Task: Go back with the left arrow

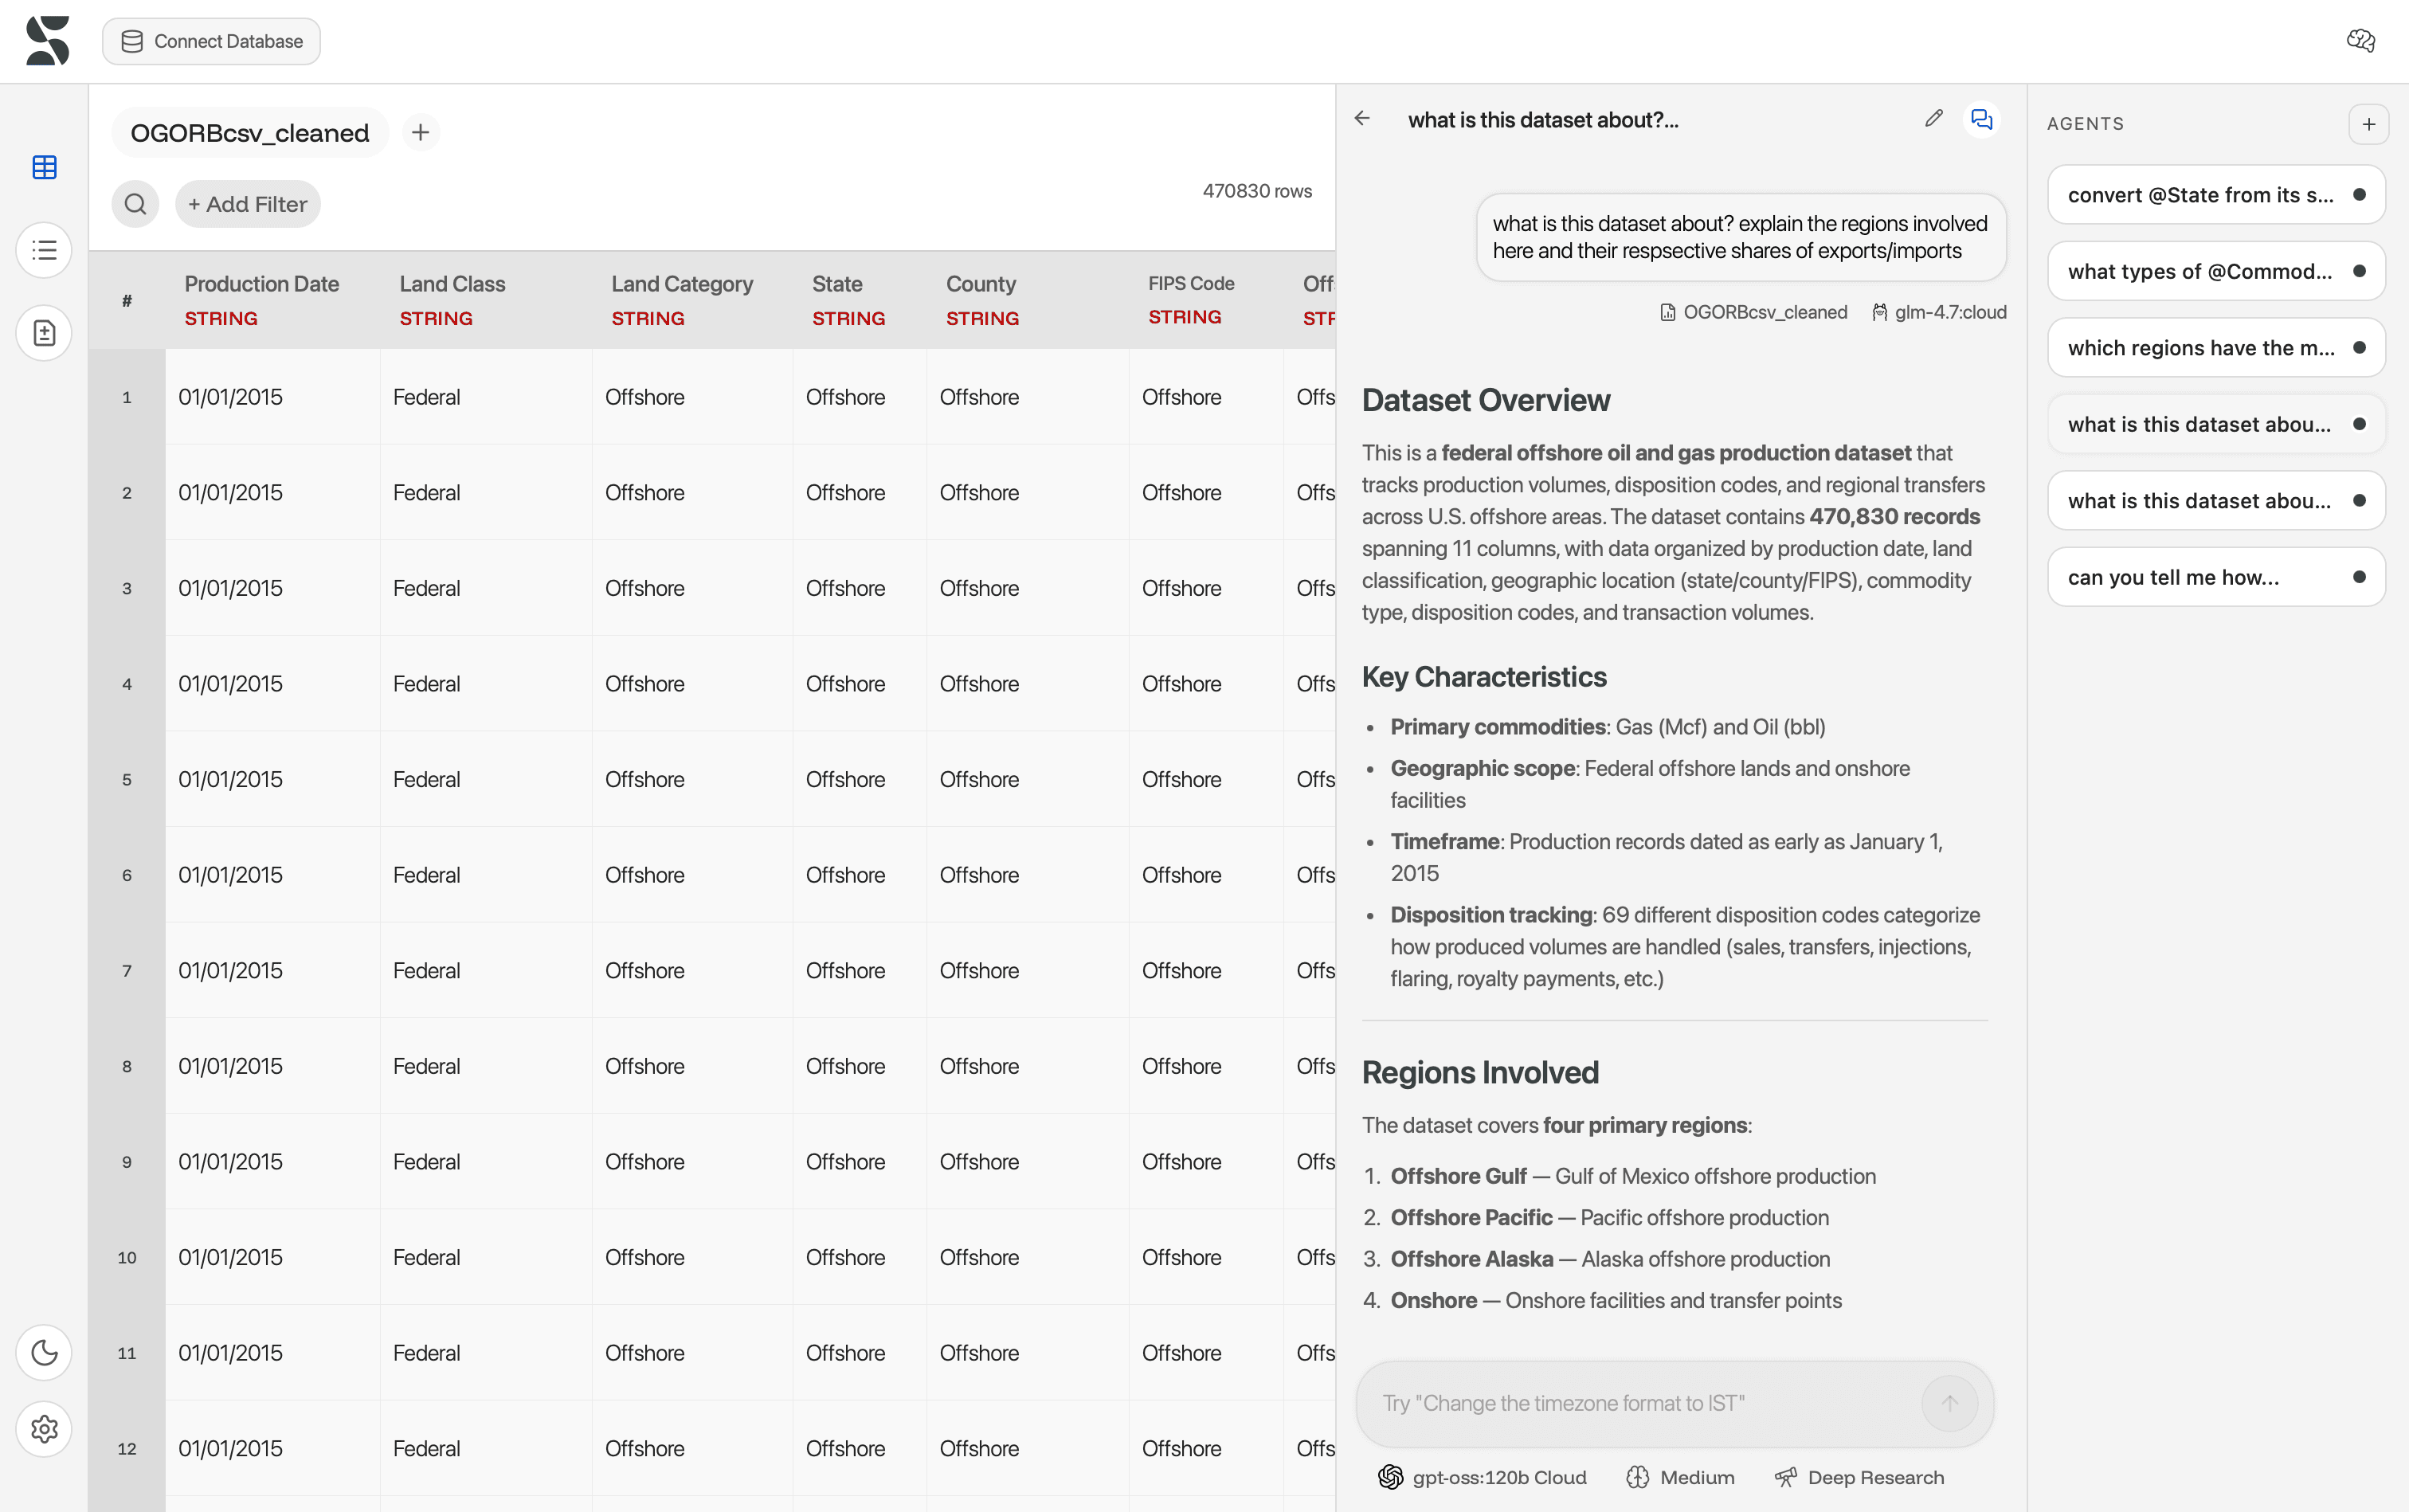Action: [1362, 119]
